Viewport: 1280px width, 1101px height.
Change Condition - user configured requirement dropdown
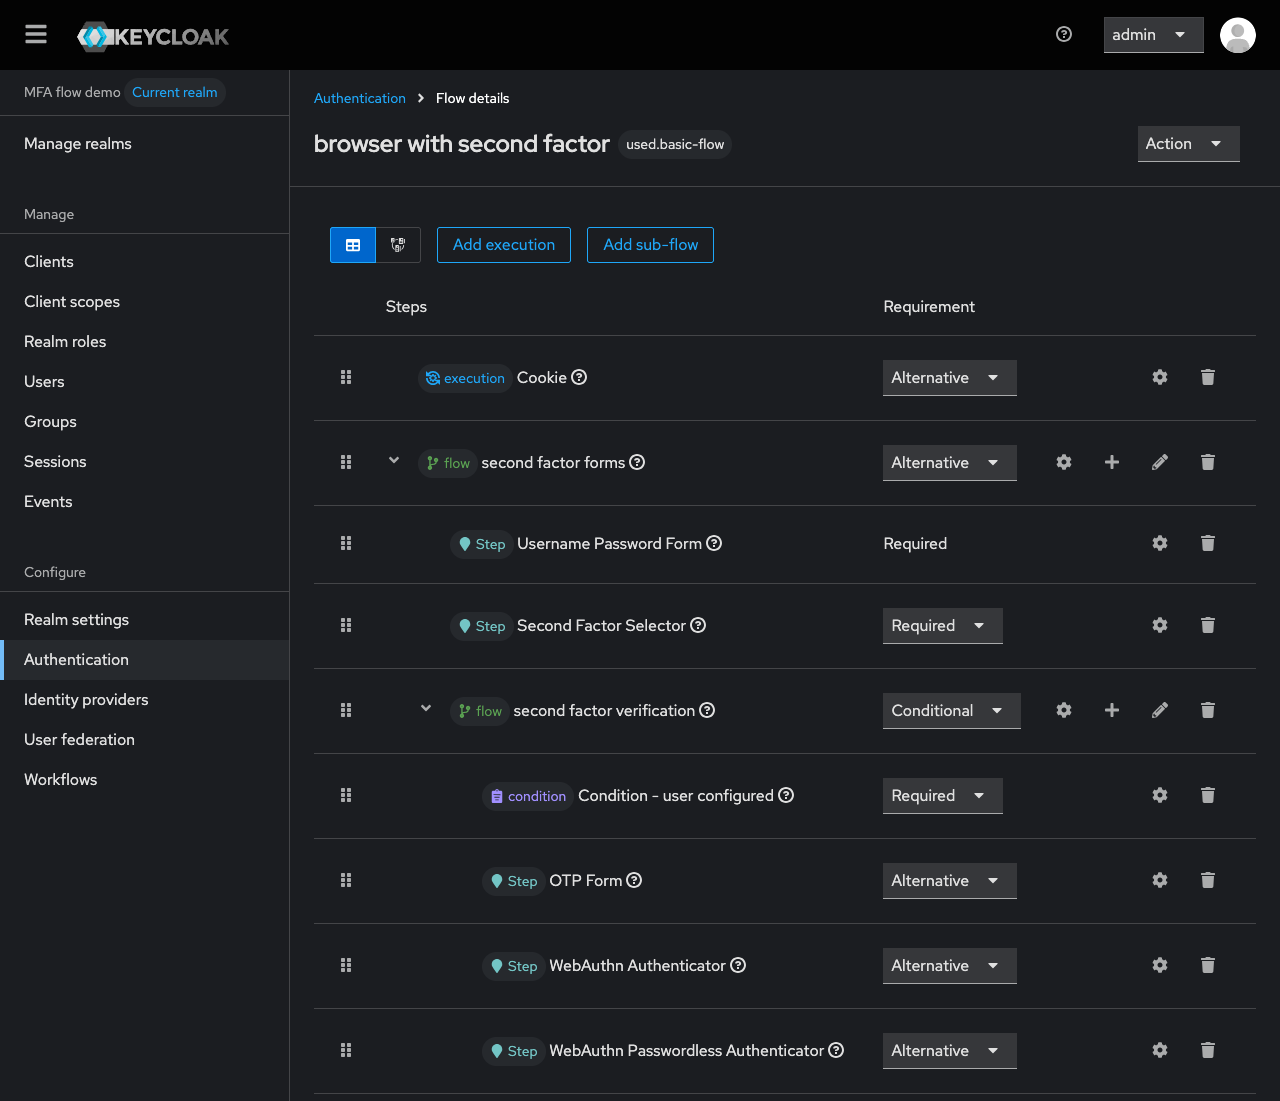[943, 796]
